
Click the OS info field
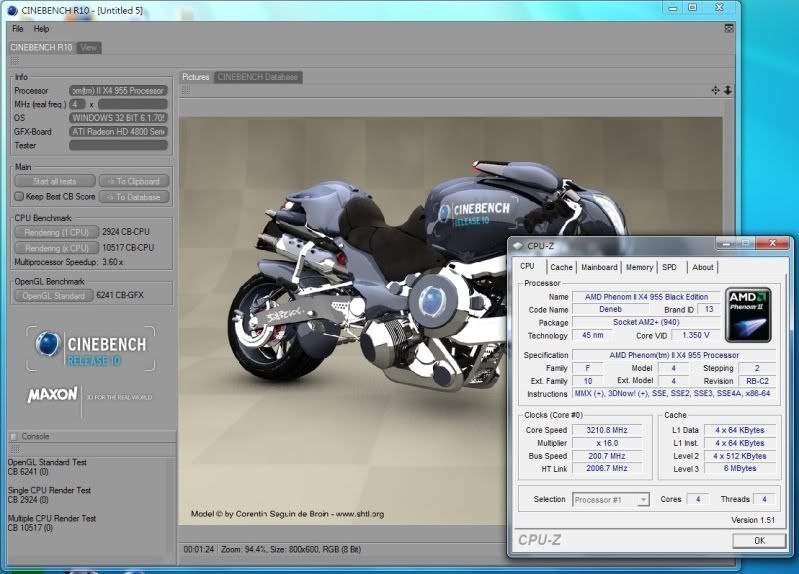[x=118, y=118]
